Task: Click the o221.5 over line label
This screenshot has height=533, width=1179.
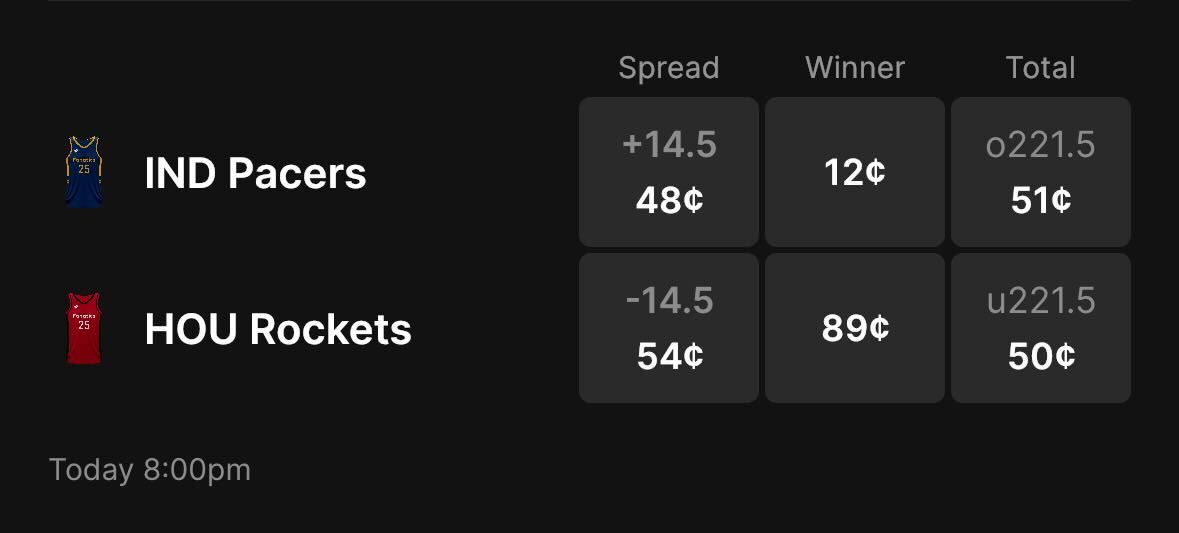Action: pyautogui.click(x=1041, y=146)
